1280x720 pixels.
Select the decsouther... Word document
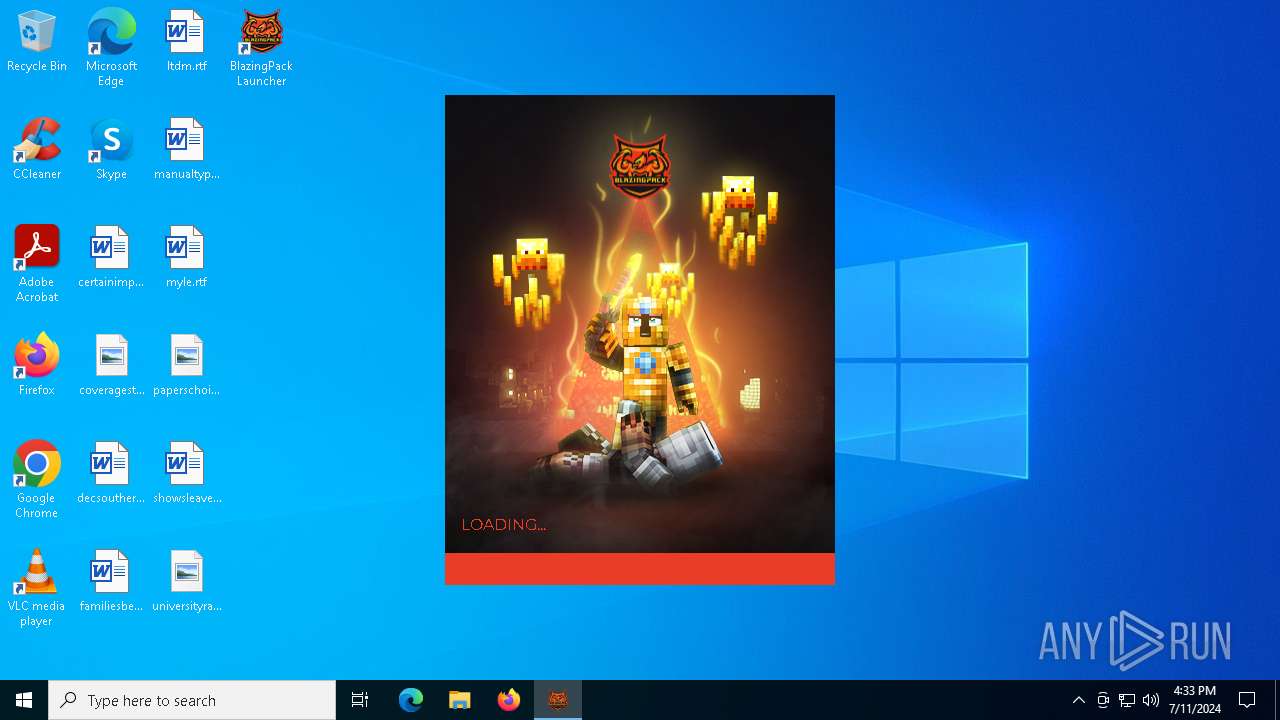click(x=111, y=473)
